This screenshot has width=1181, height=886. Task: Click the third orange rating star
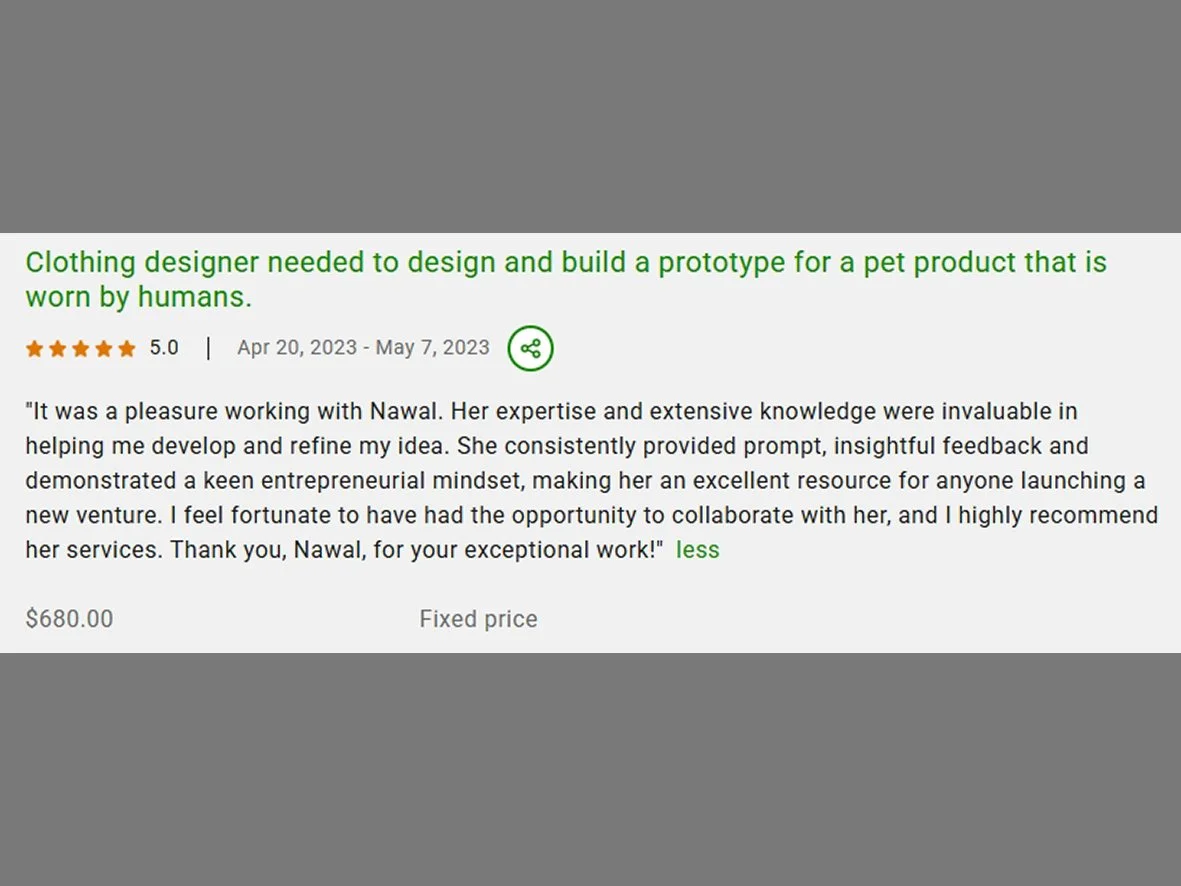(81, 348)
